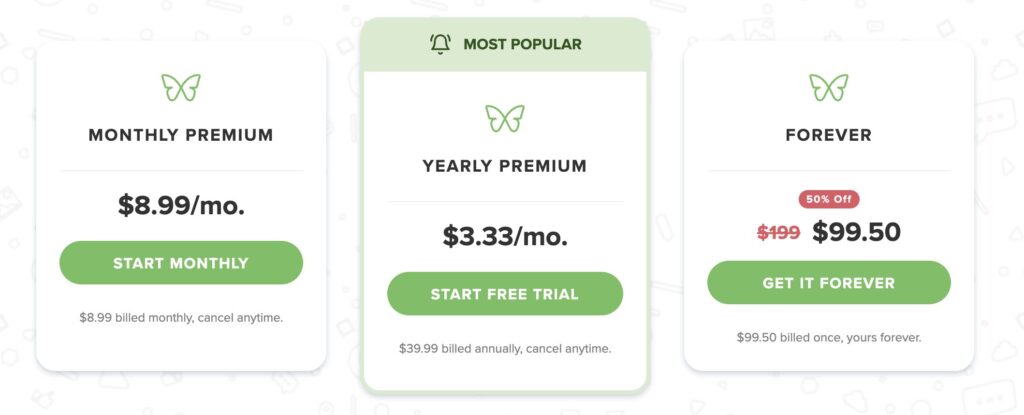The width and height of the screenshot is (1024, 415).
Task: Click '$39.99 billed annually, cancel anytime' note
Action: (505, 348)
